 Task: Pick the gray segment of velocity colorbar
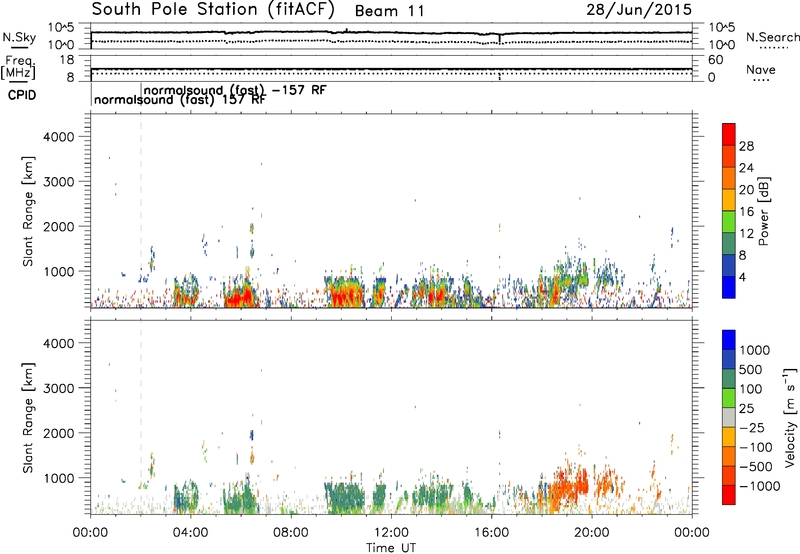[x=729, y=418]
